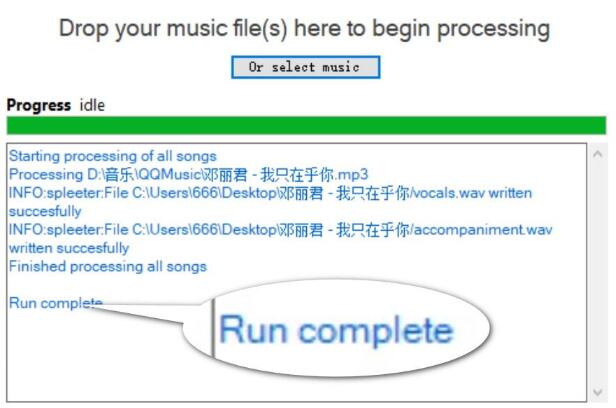Click the magnified 'Run complete' callout bubble
This screenshot has width=616, height=408.
point(336,329)
